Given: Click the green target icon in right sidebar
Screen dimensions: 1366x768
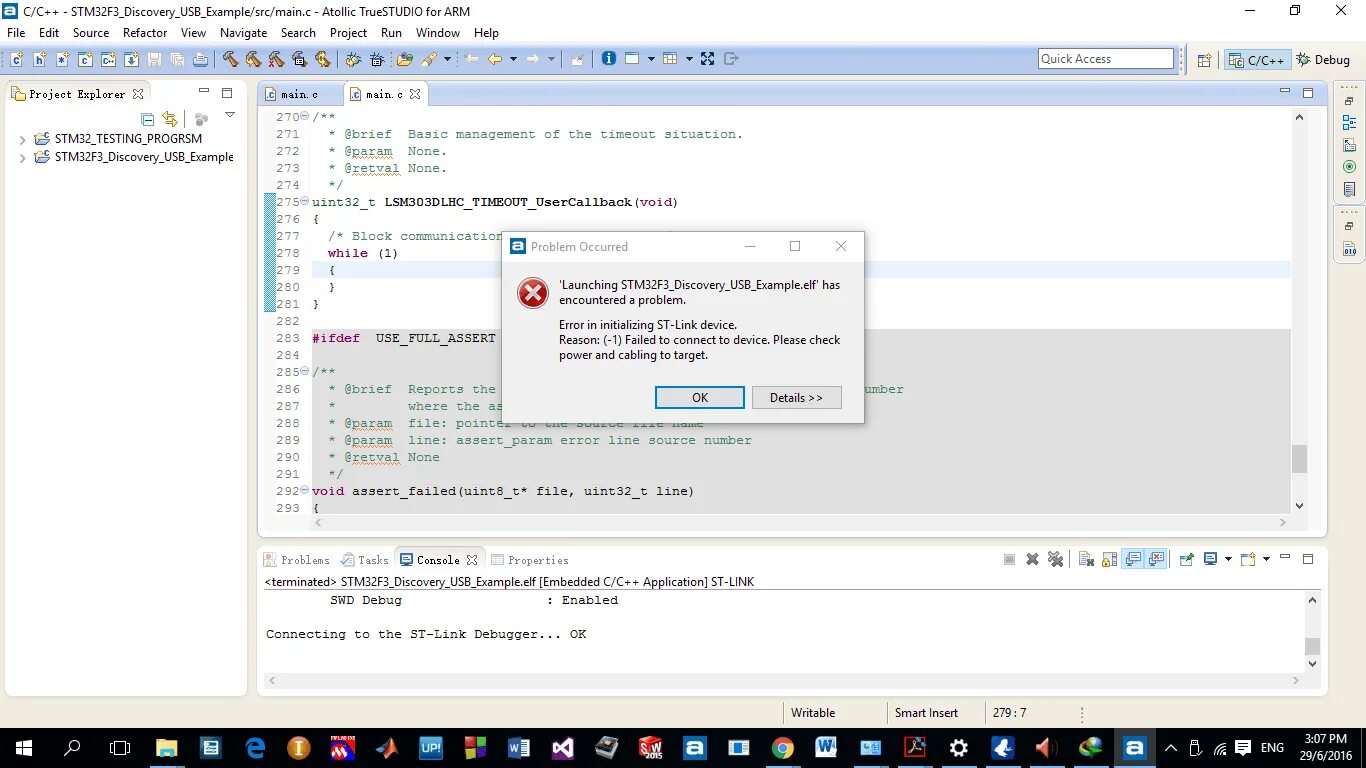Looking at the screenshot, I should [x=1349, y=167].
